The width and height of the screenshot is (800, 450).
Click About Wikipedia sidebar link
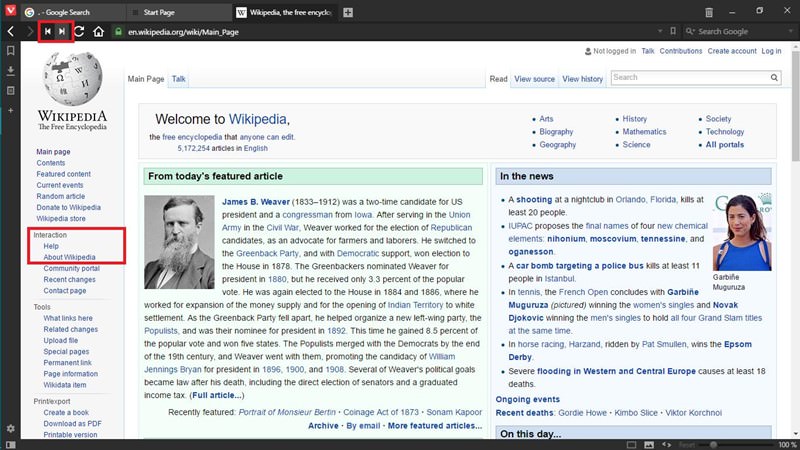[69, 257]
